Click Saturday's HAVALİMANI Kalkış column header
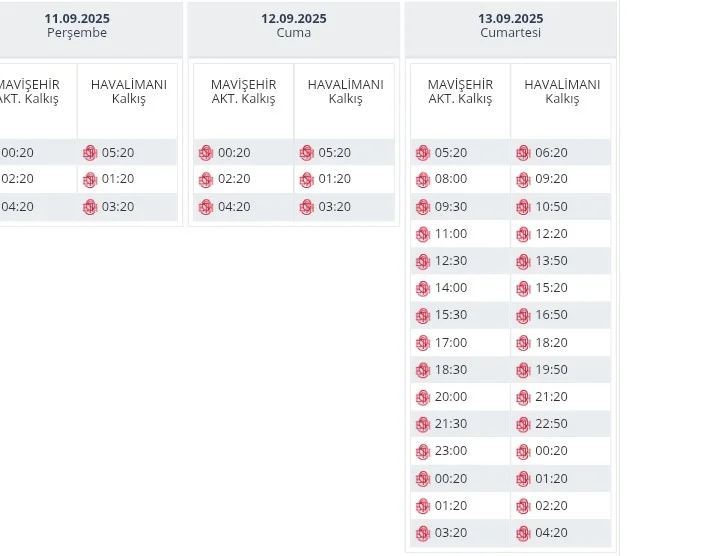Screen dimensions: 720x556 point(561,92)
